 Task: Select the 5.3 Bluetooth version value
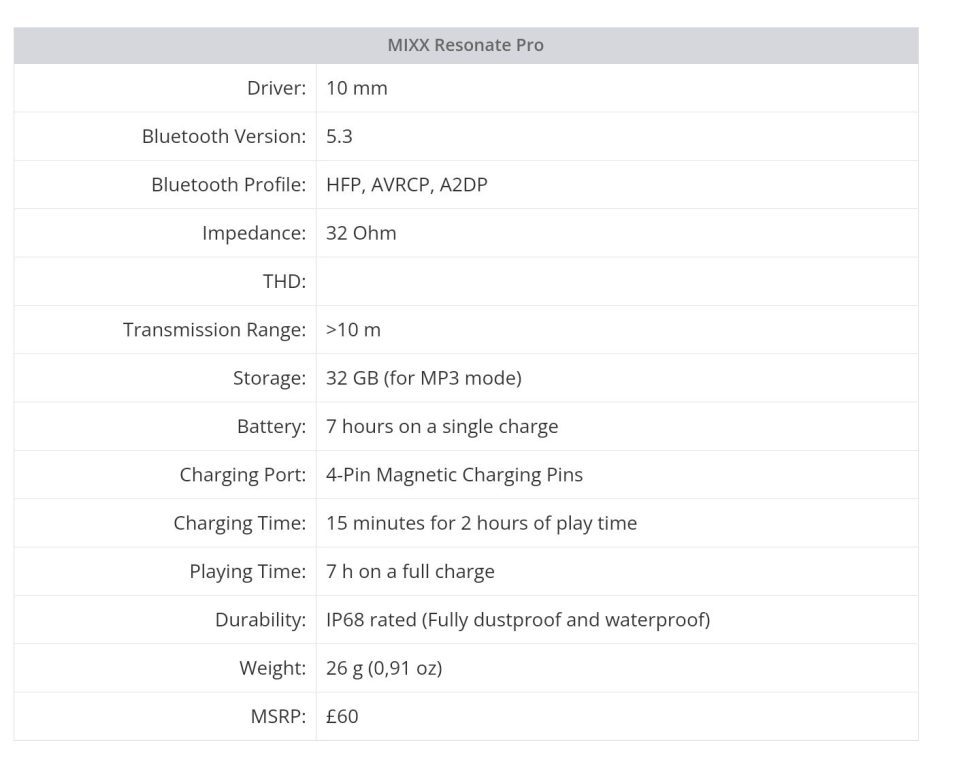click(339, 136)
